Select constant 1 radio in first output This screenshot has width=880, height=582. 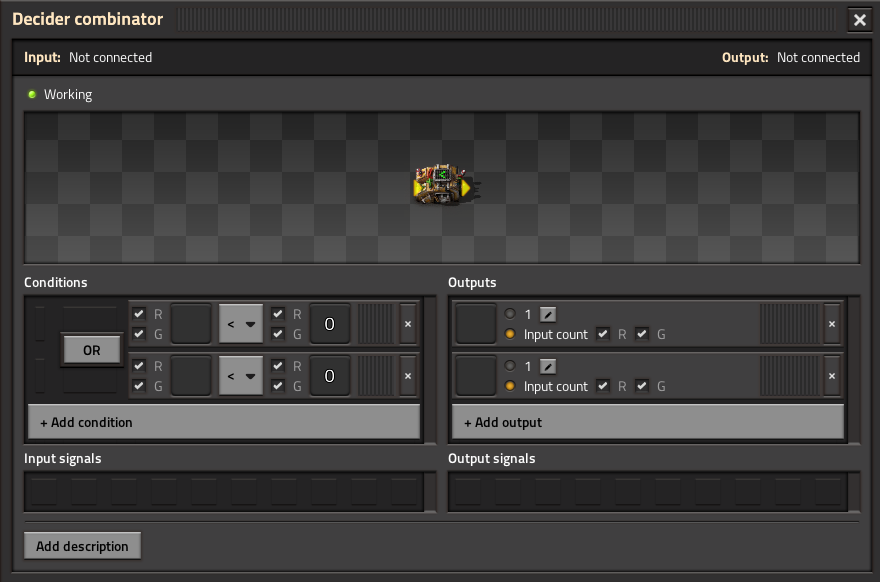click(x=510, y=314)
